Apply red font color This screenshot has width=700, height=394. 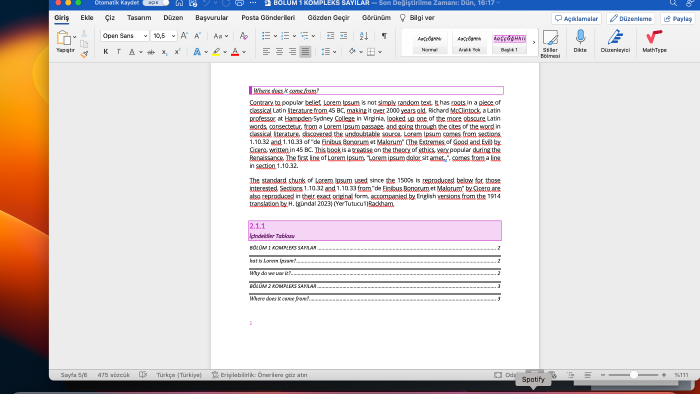[x=235, y=52]
